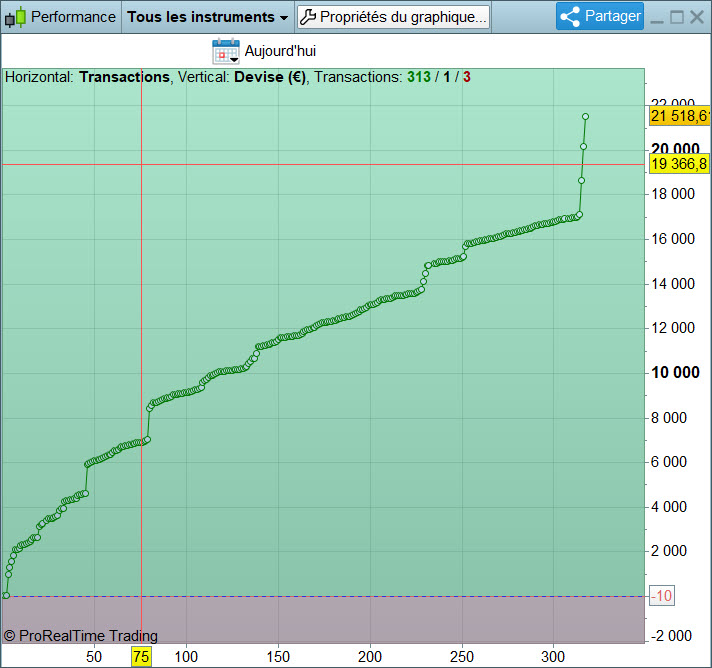Click the Partager share button
Viewport: 712px width, 668px height.
point(600,16)
